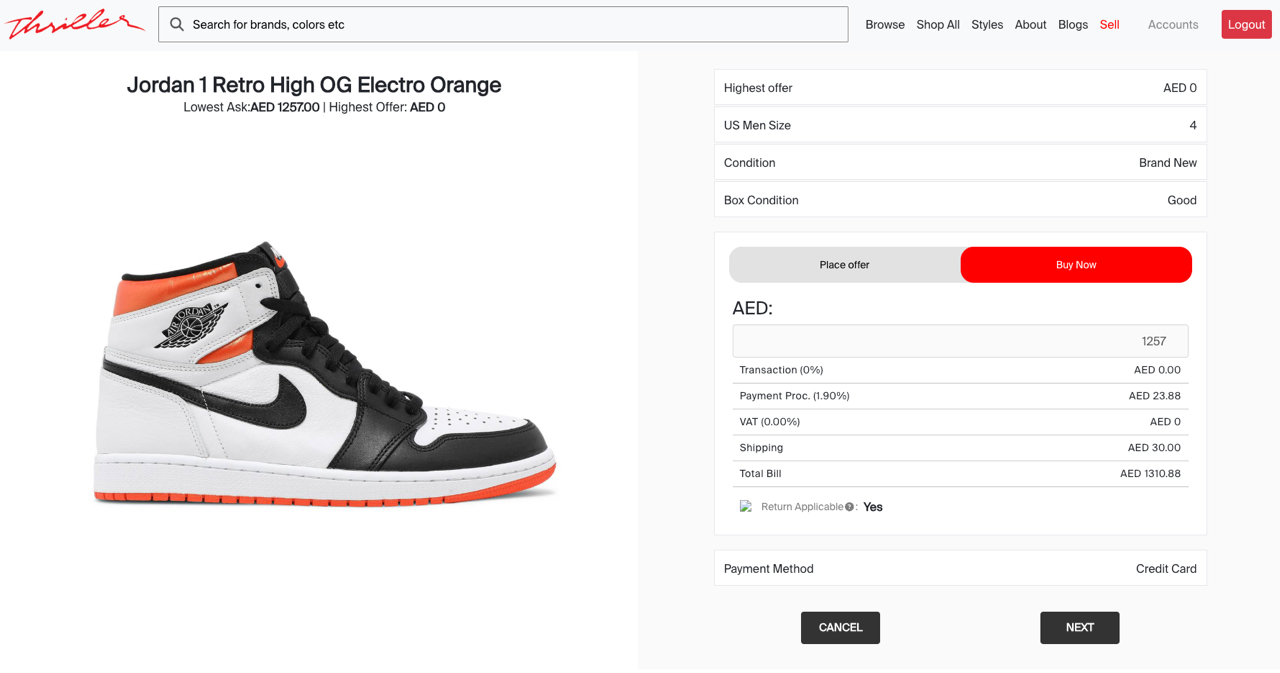The image size is (1280, 673).
Task: Click the Jordan 1 sneaker image
Action: [320, 370]
